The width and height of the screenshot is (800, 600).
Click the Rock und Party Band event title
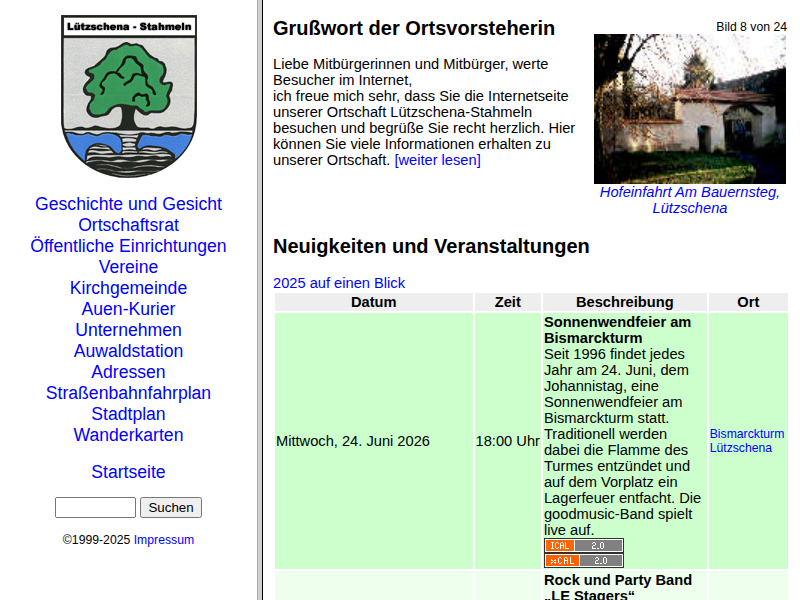click(618, 586)
